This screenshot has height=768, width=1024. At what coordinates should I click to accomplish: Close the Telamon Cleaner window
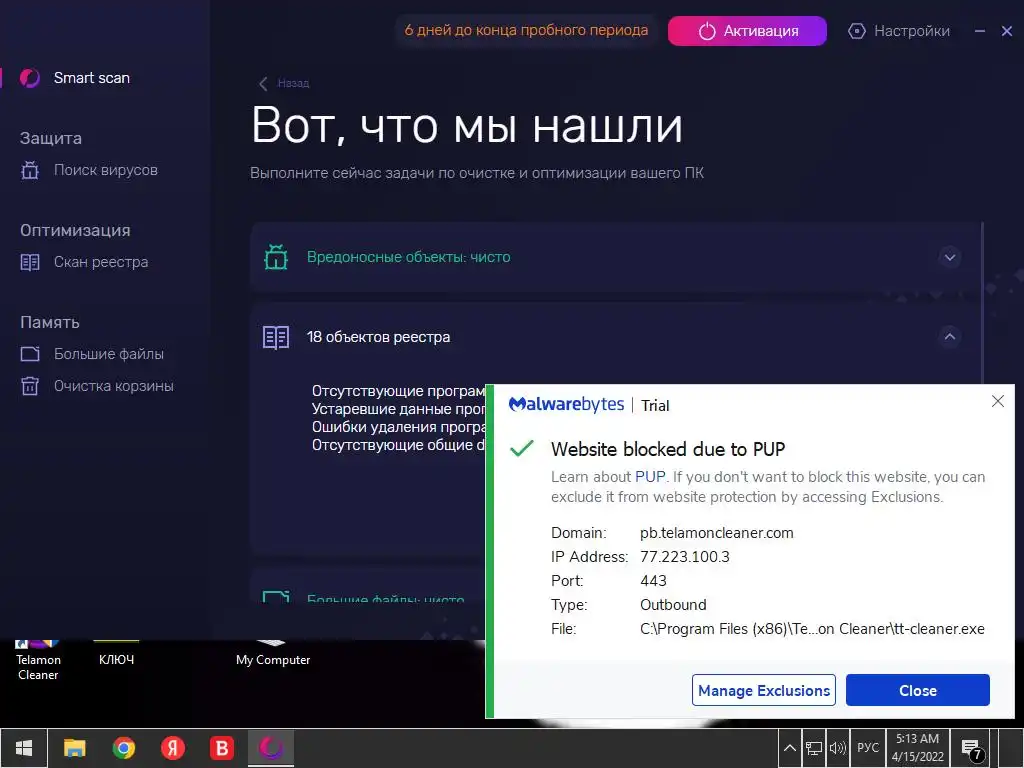[x=1007, y=31]
